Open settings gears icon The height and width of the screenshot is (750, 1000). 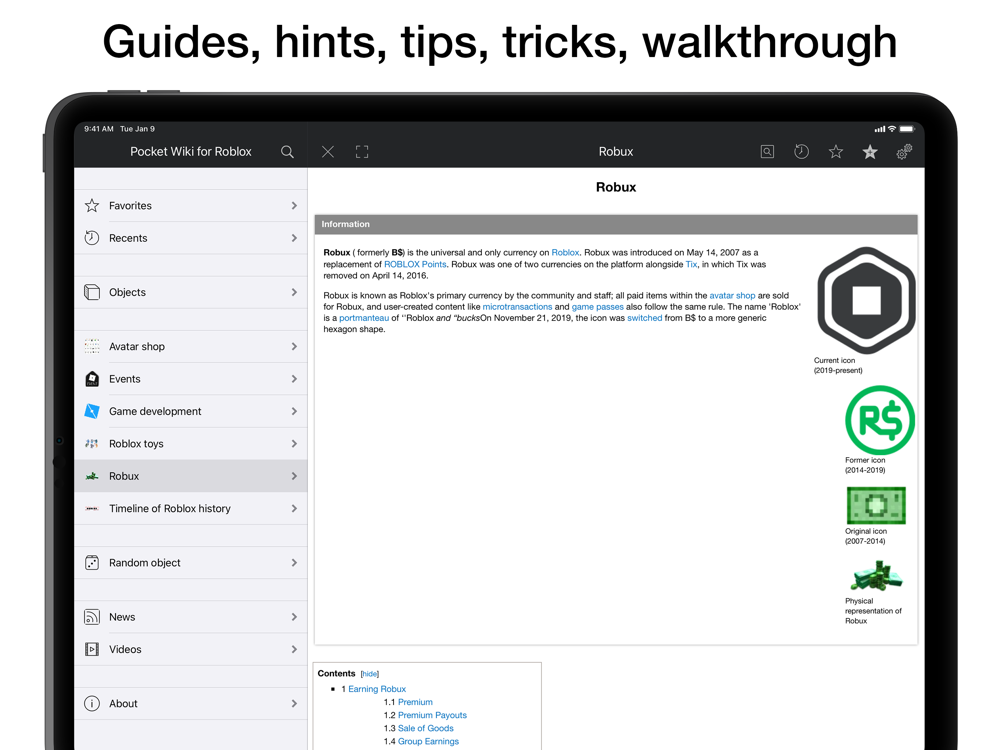click(x=904, y=152)
